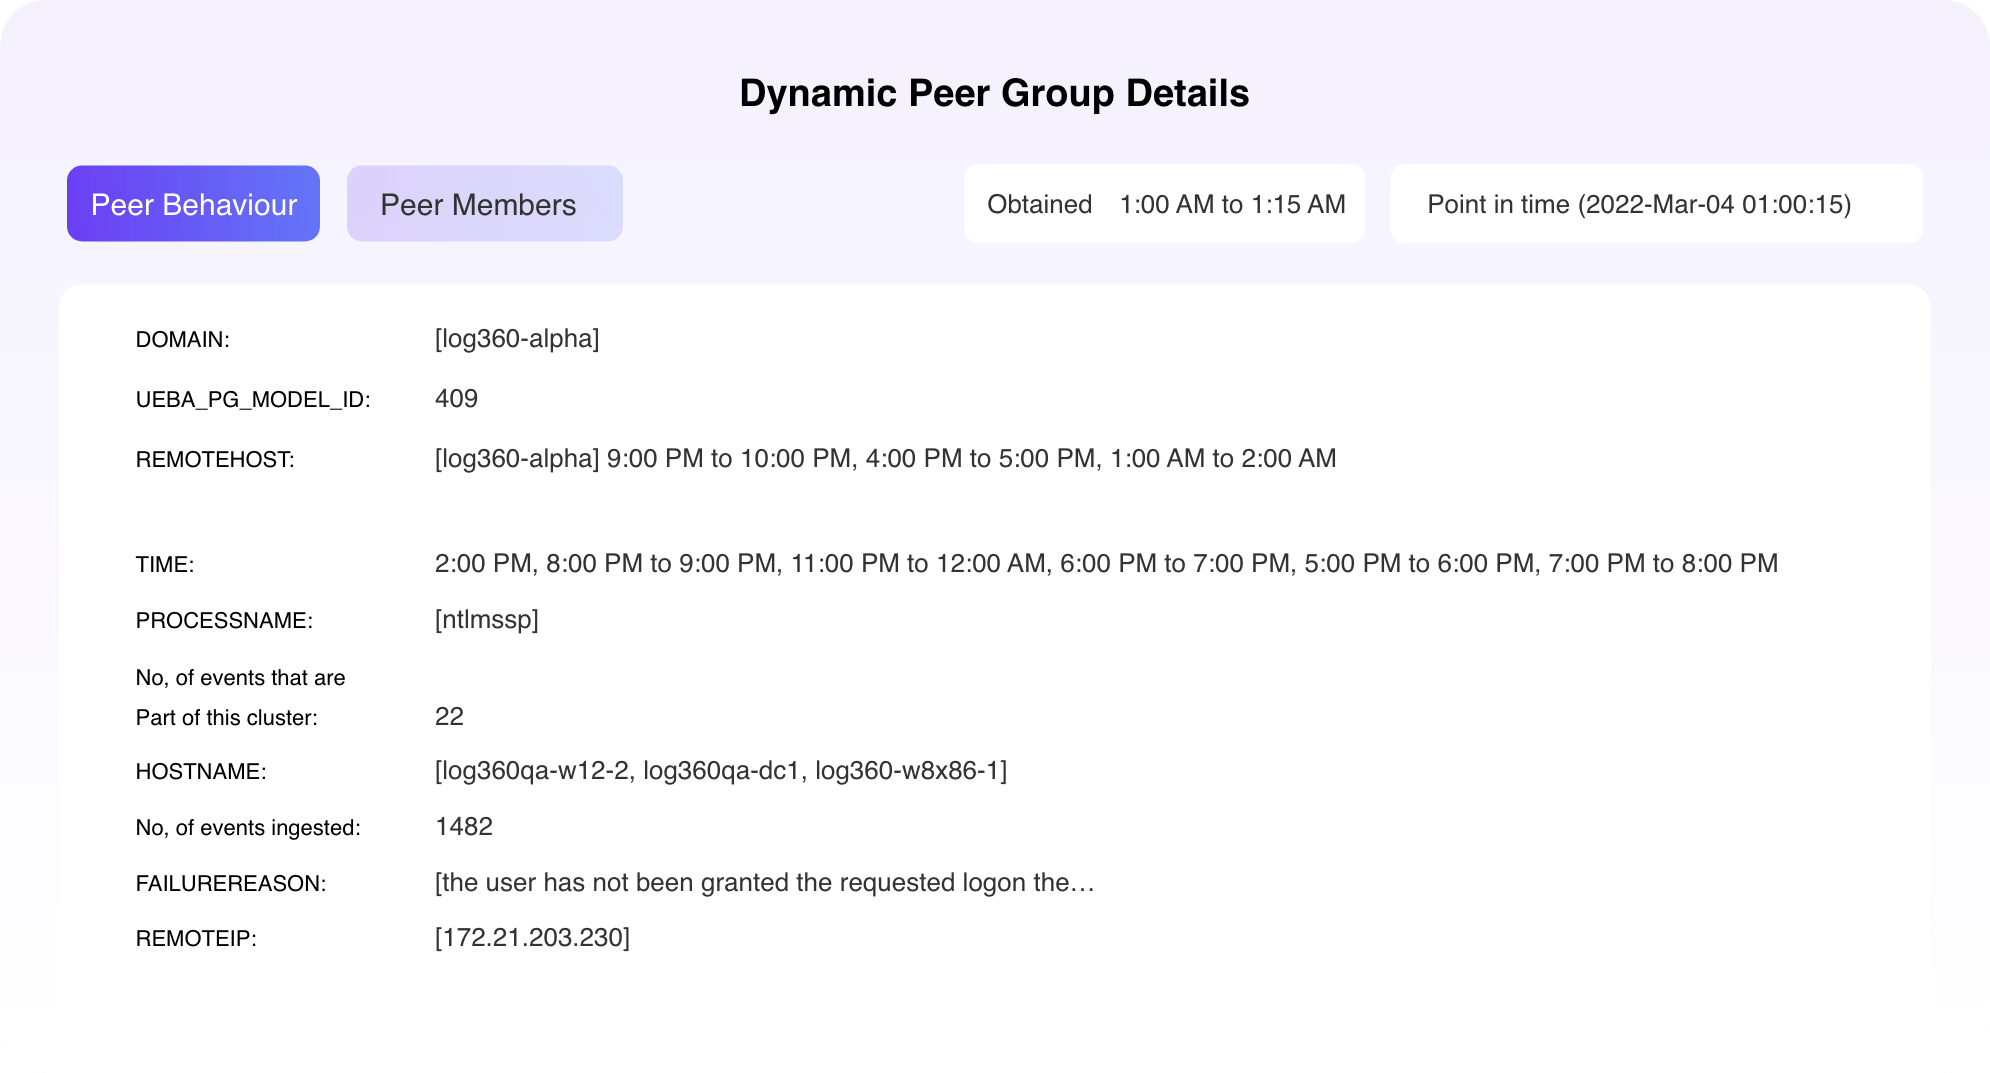1990x1073 pixels.
Task: Select the PROCESSNAME value ntlmssp
Action: (x=485, y=620)
